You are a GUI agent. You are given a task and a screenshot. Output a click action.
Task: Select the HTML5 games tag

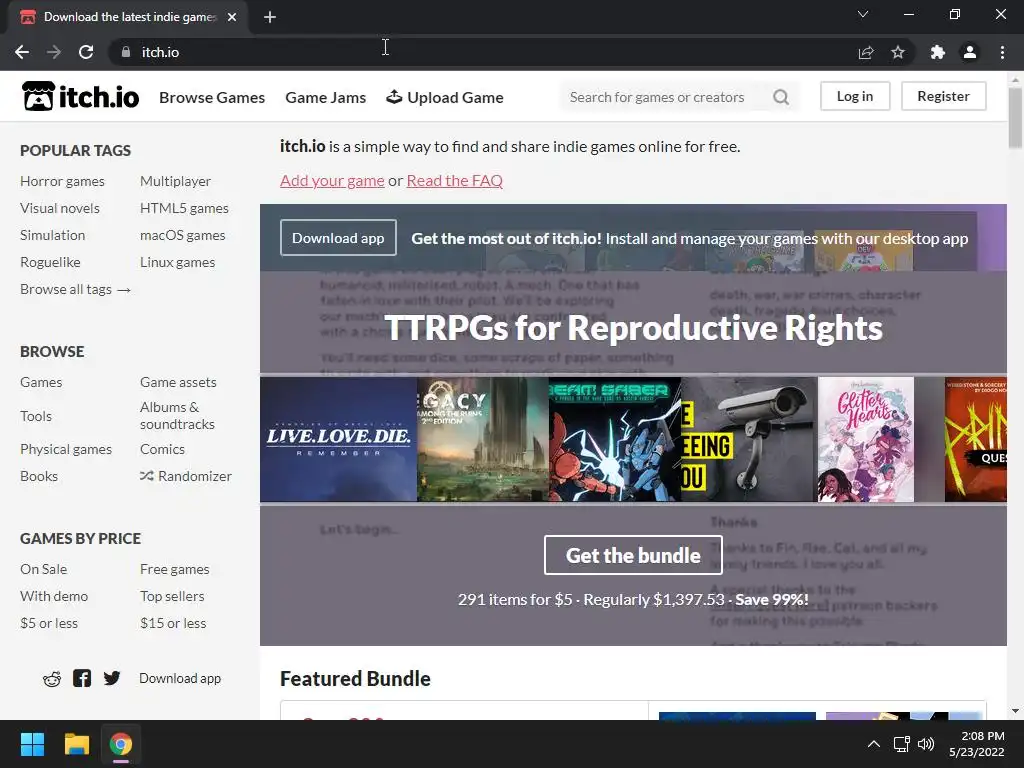(x=184, y=208)
